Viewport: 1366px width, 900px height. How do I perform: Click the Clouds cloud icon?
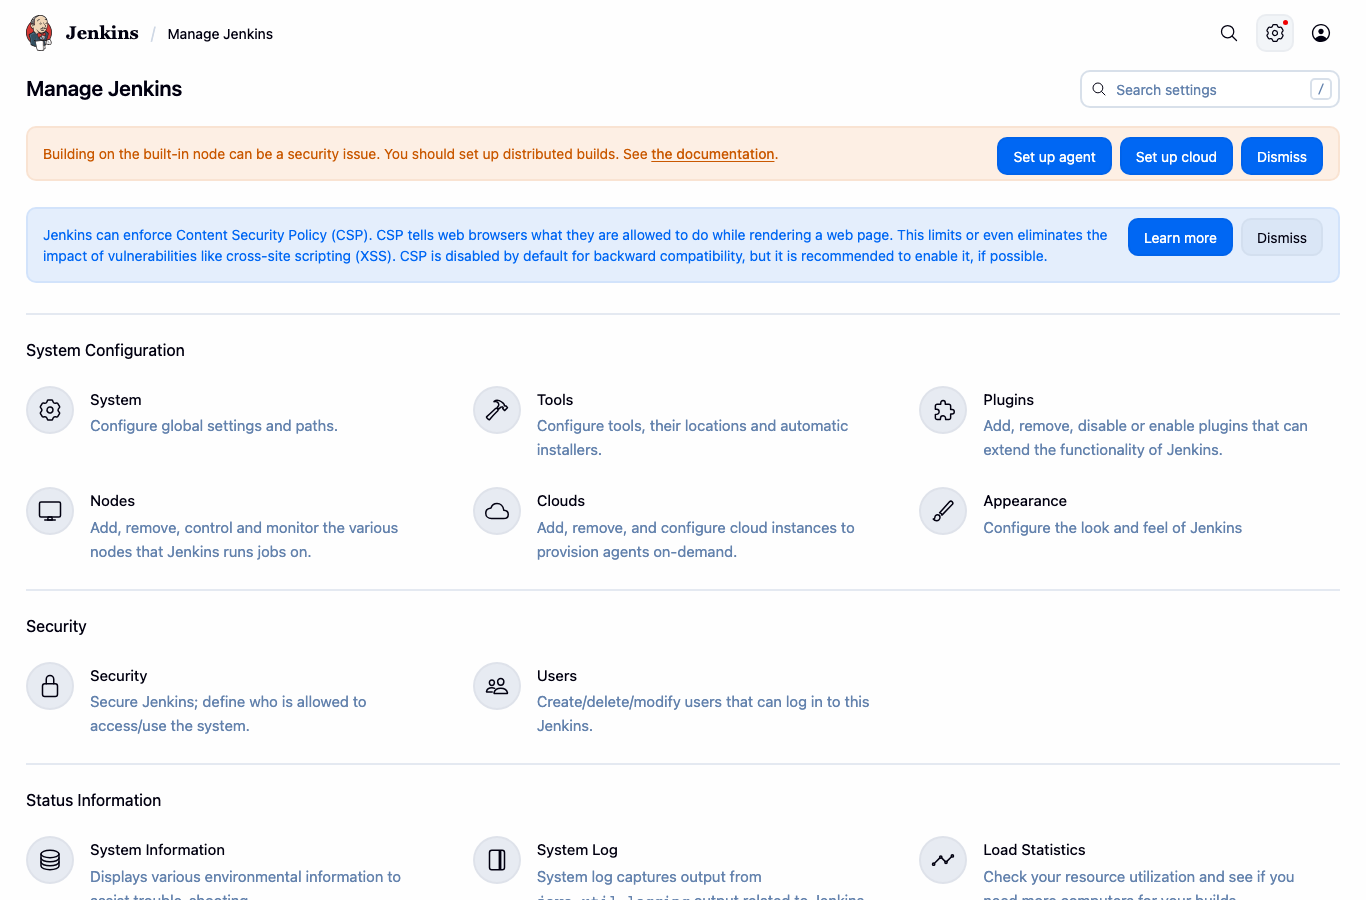click(497, 511)
